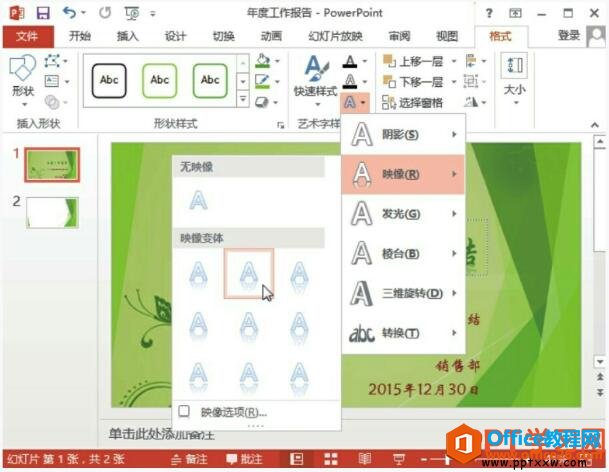Customize Quick Access Toolbar dropdown arrow
609x472 pixels.
coord(153,14)
